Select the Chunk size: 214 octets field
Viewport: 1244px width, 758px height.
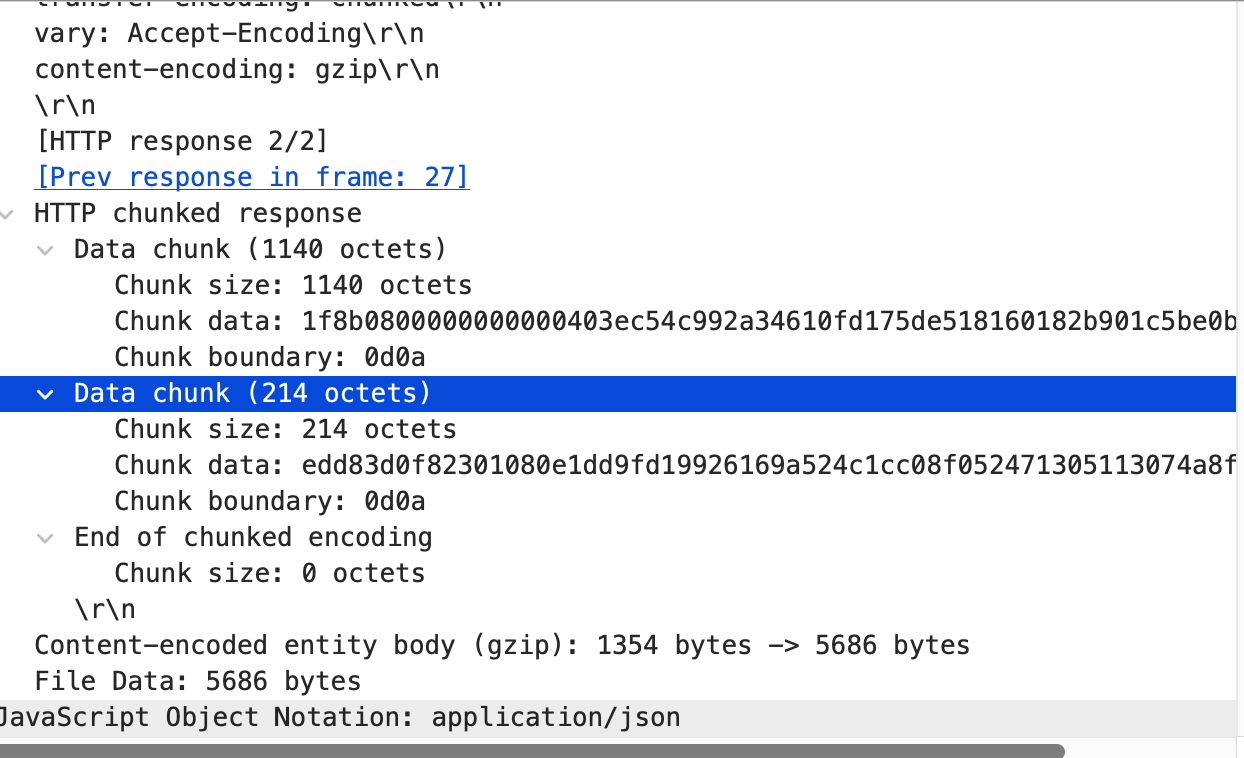[x=285, y=429]
